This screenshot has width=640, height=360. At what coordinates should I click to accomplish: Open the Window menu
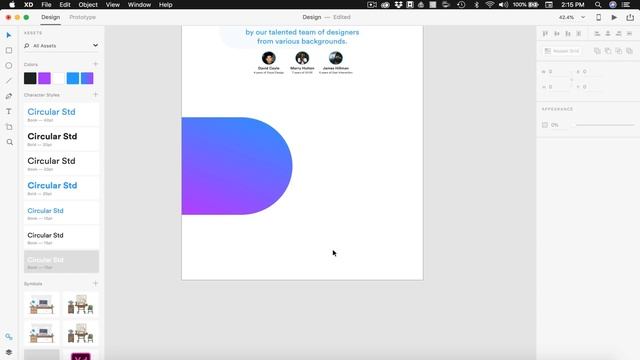(139, 5)
